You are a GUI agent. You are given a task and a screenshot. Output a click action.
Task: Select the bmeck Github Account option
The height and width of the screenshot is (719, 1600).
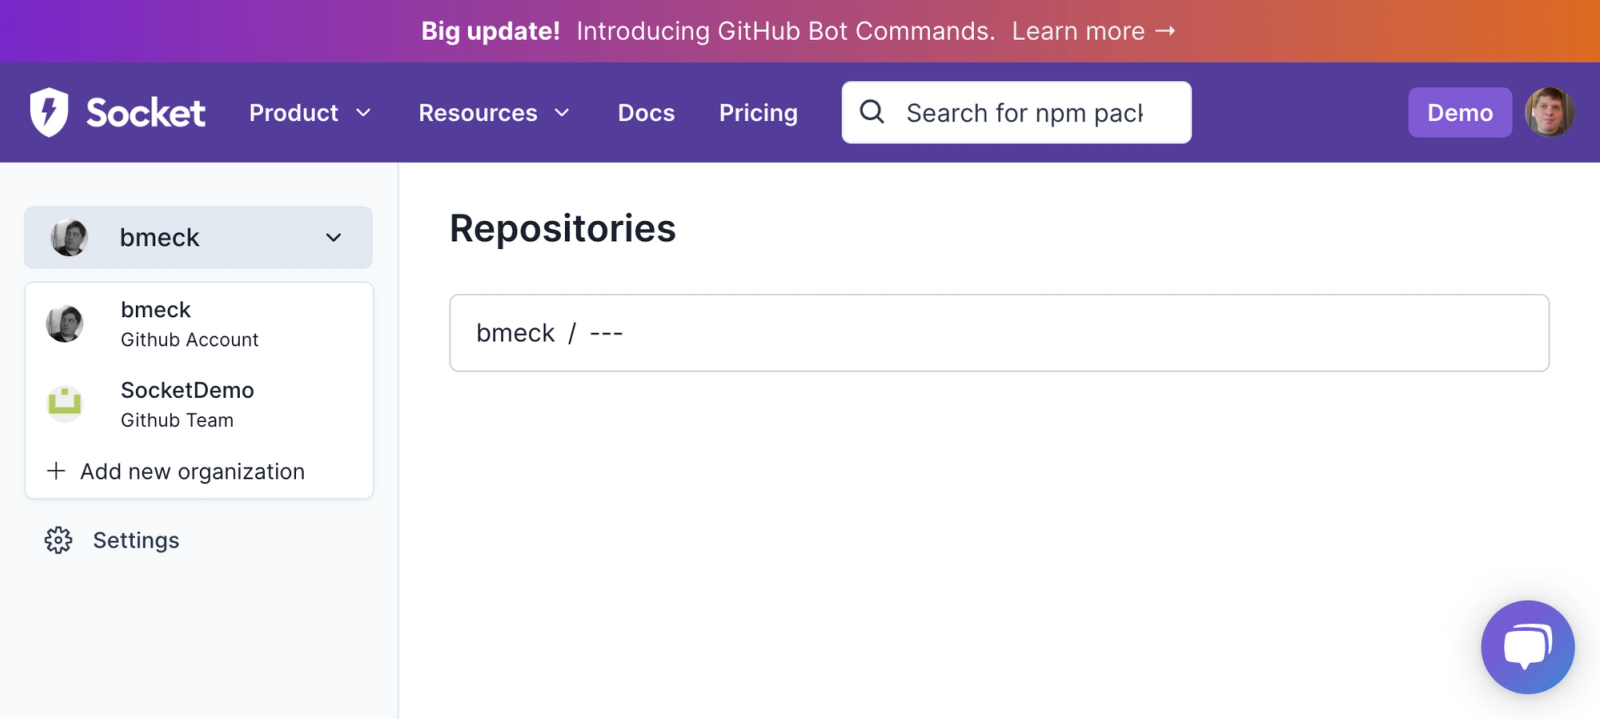coord(199,324)
